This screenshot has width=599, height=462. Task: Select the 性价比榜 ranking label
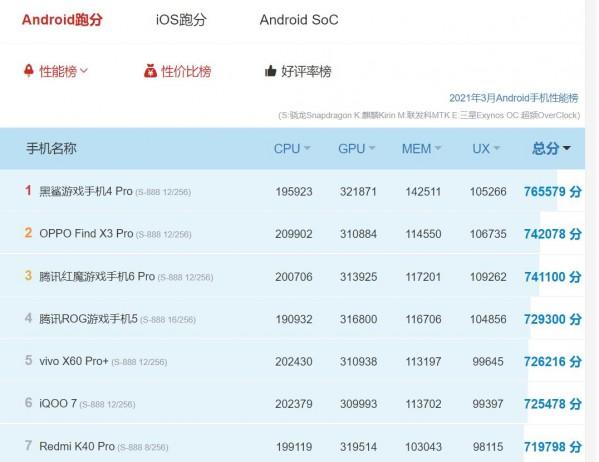[x=186, y=71]
